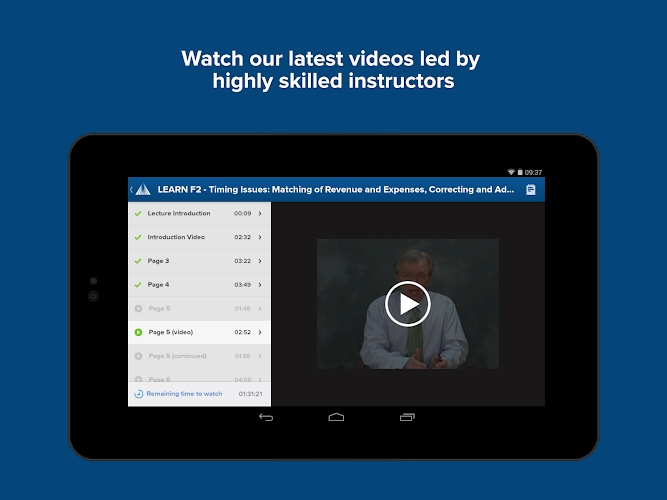Screen dimensions: 667x500
Task: Tap the Android back navigation button
Action: (266, 417)
